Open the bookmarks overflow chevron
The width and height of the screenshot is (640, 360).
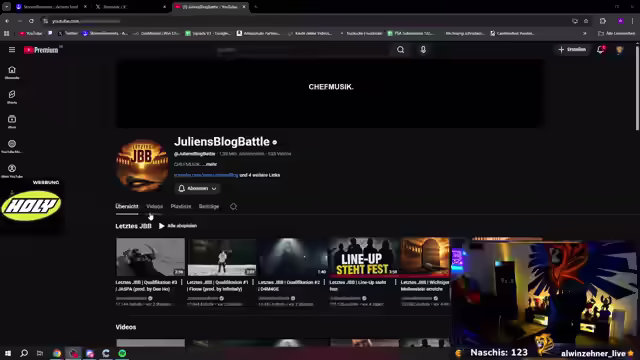tap(585, 33)
